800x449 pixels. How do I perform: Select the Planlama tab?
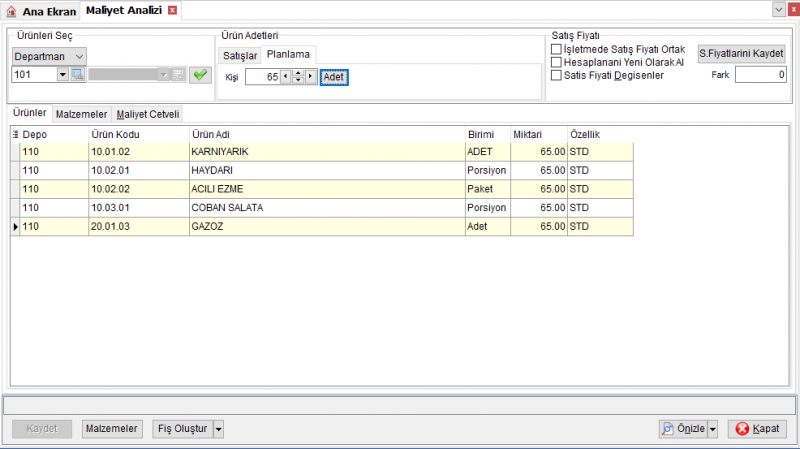288,54
